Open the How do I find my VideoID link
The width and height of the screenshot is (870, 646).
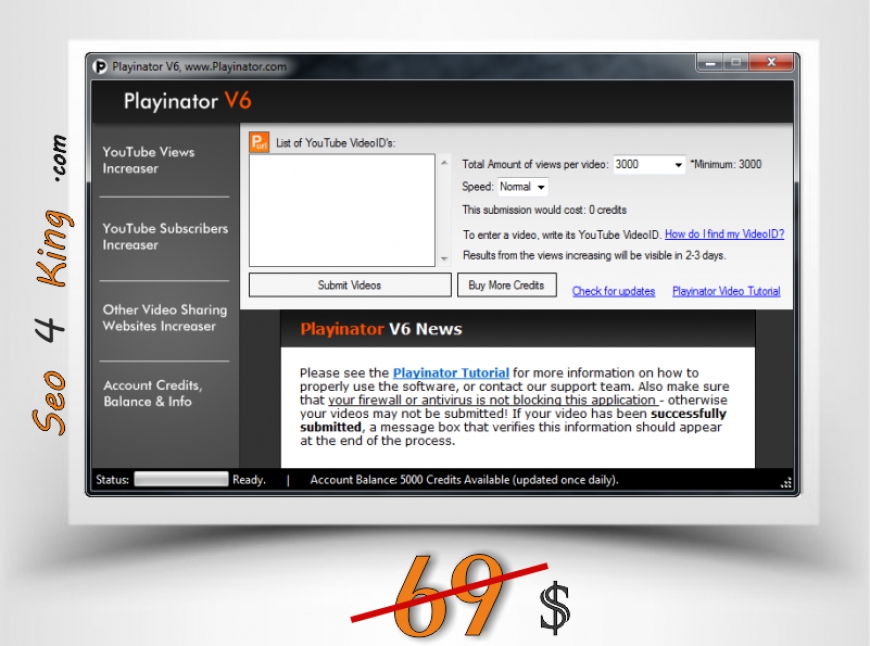tap(724, 234)
